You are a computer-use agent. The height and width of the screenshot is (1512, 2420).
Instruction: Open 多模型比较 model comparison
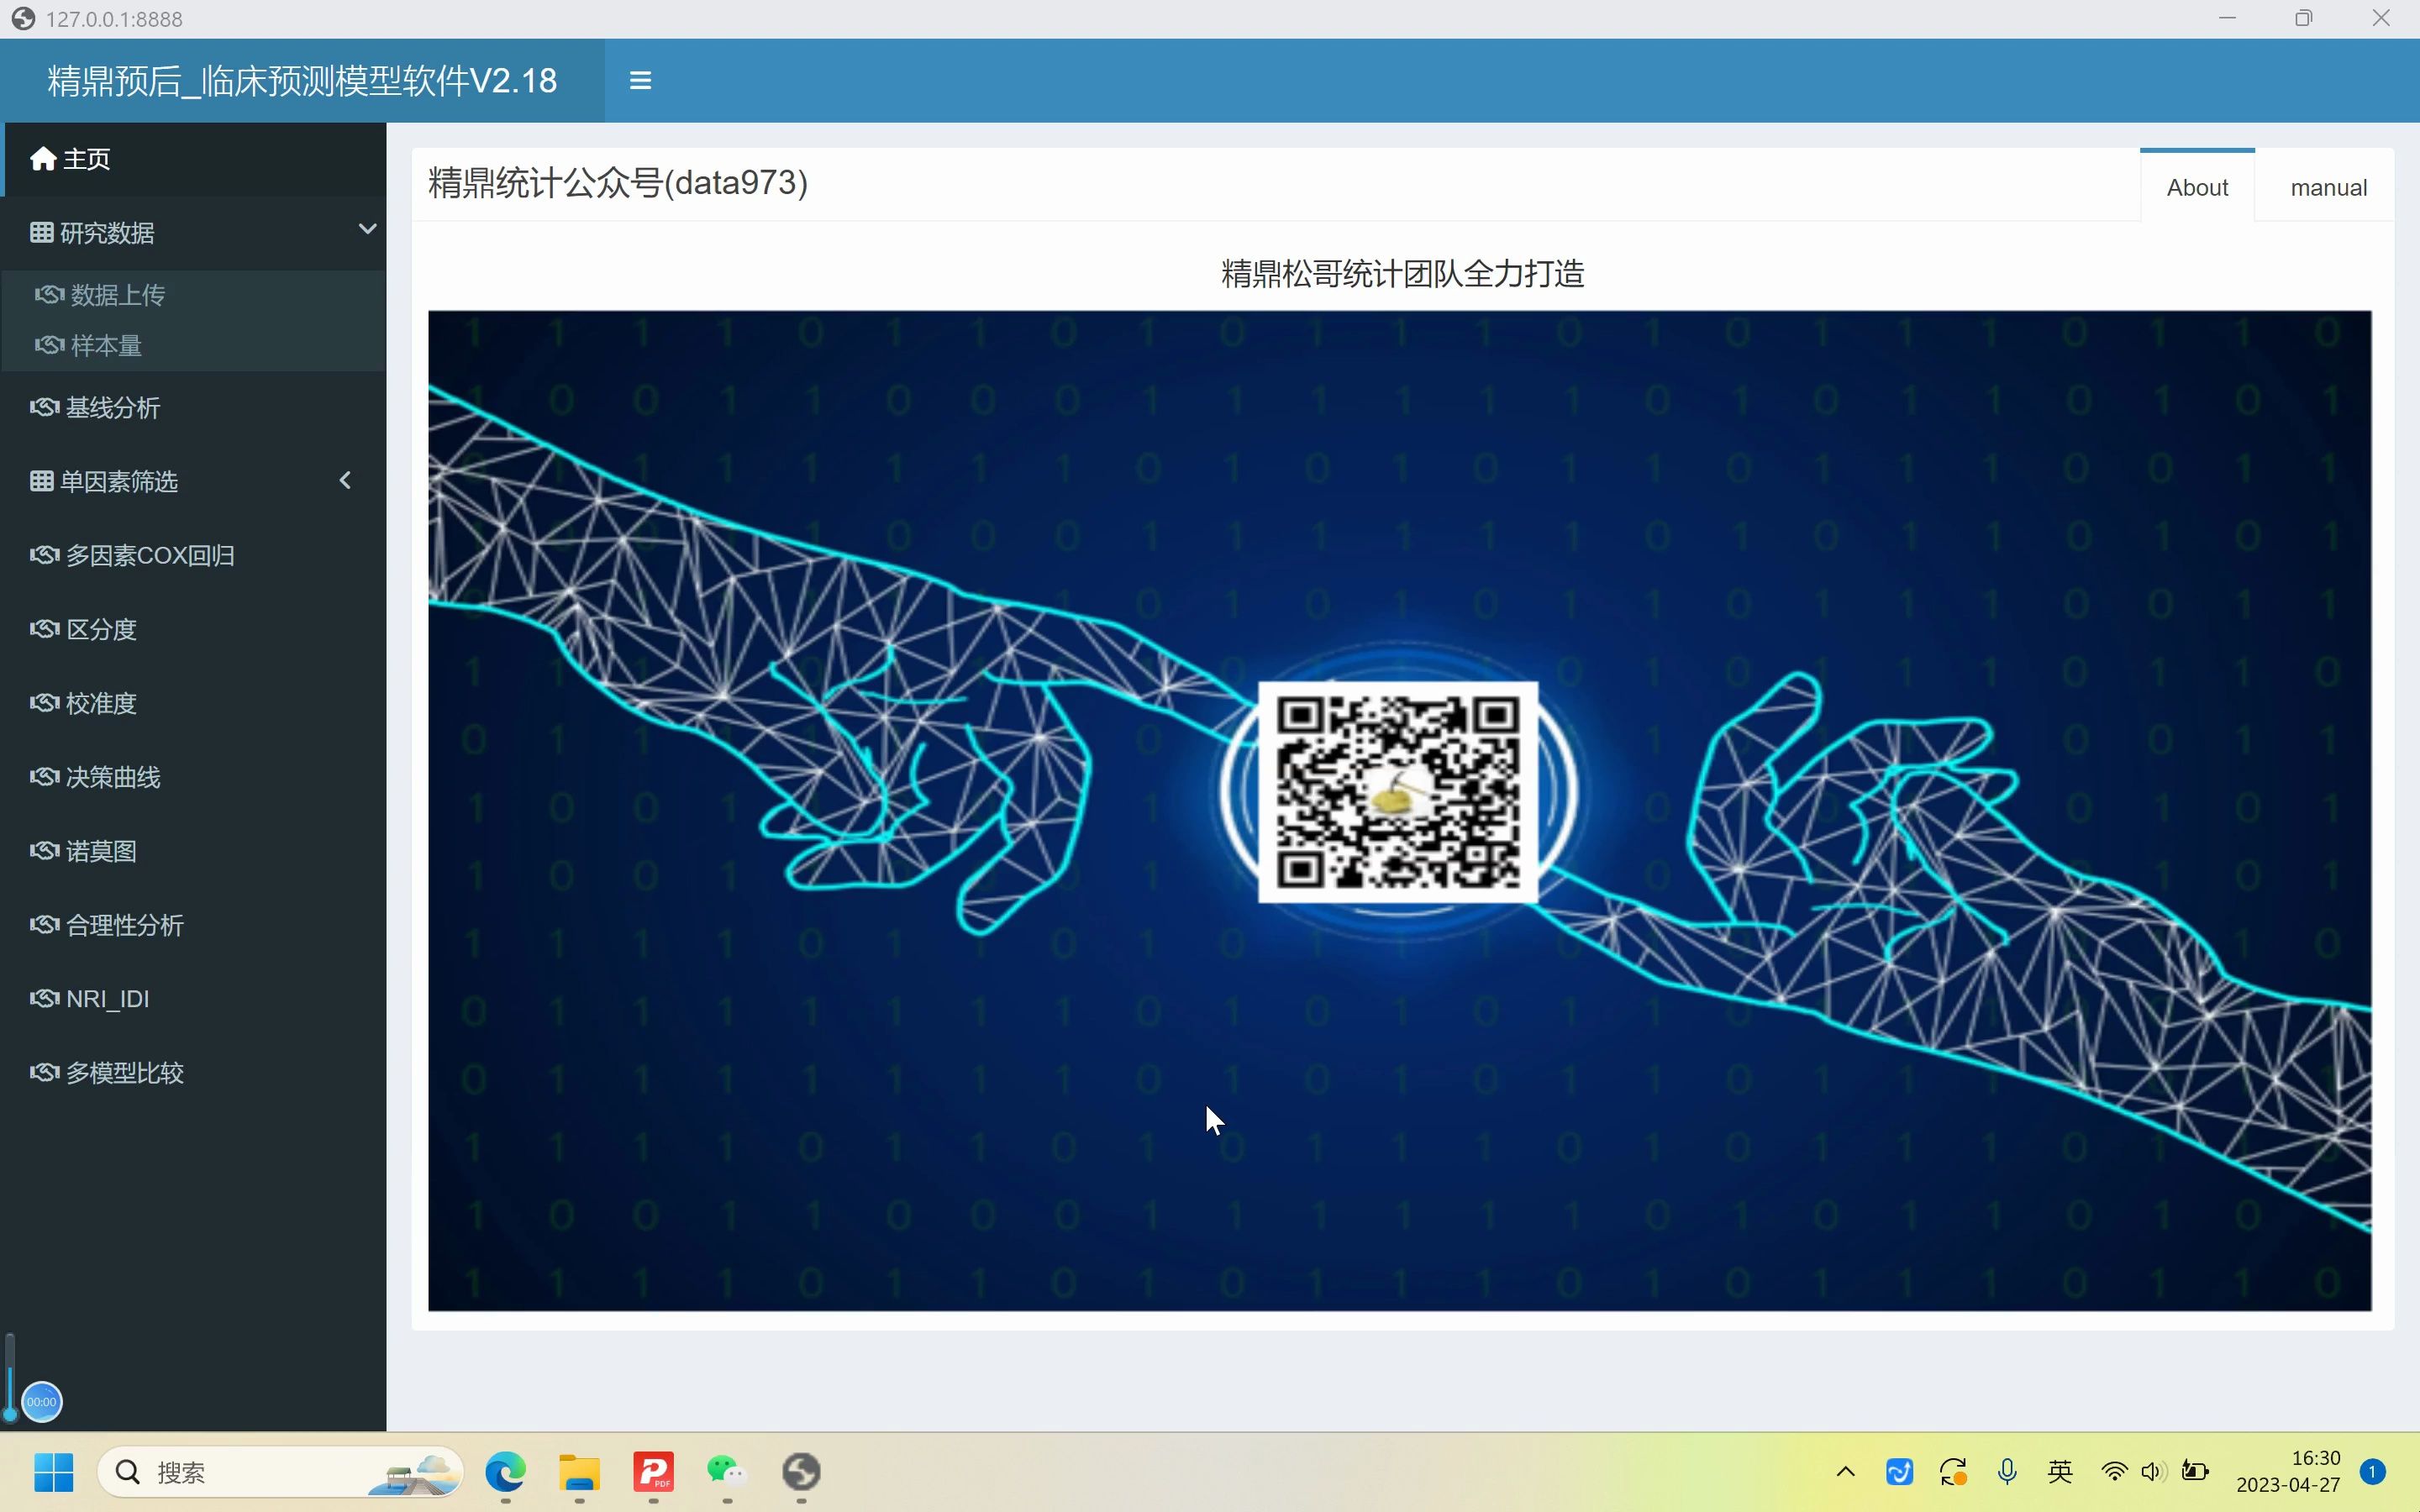coord(123,1072)
